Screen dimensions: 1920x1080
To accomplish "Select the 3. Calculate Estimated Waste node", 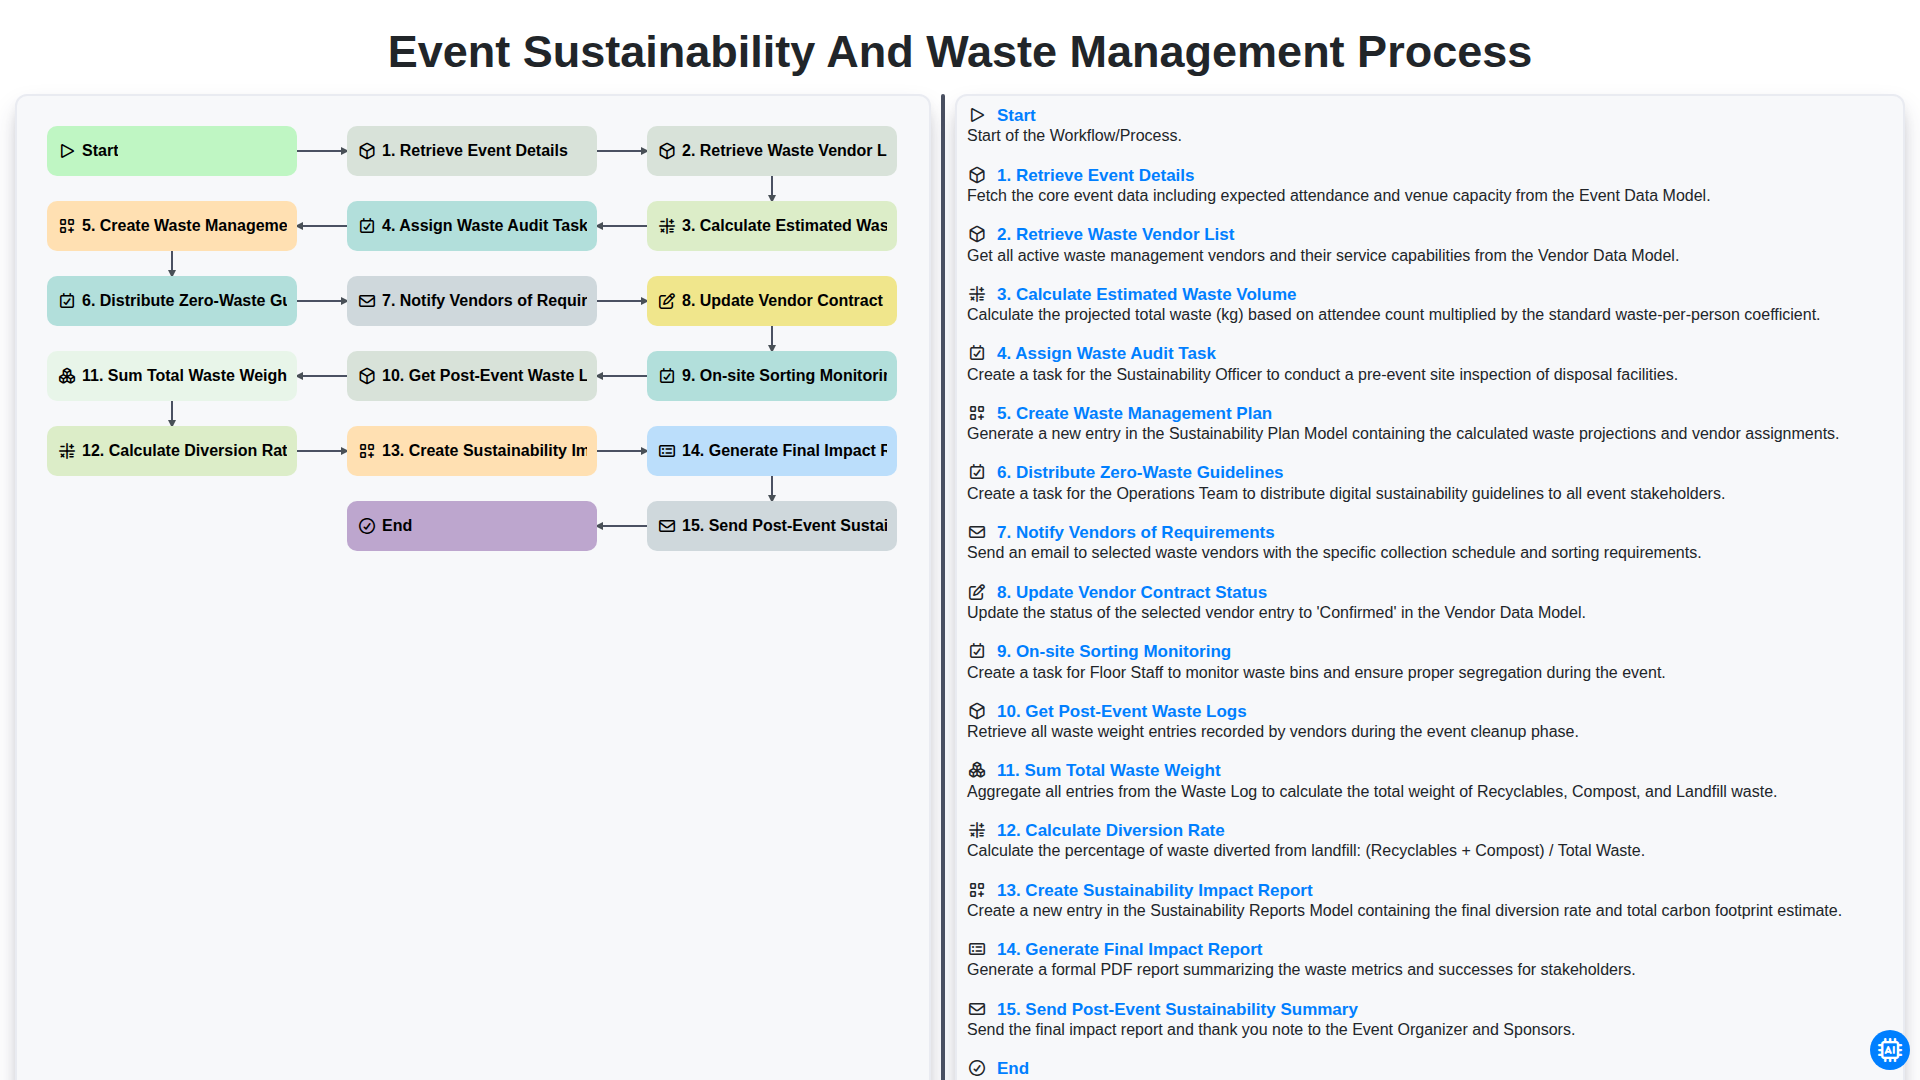I will click(x=772, y=226).
